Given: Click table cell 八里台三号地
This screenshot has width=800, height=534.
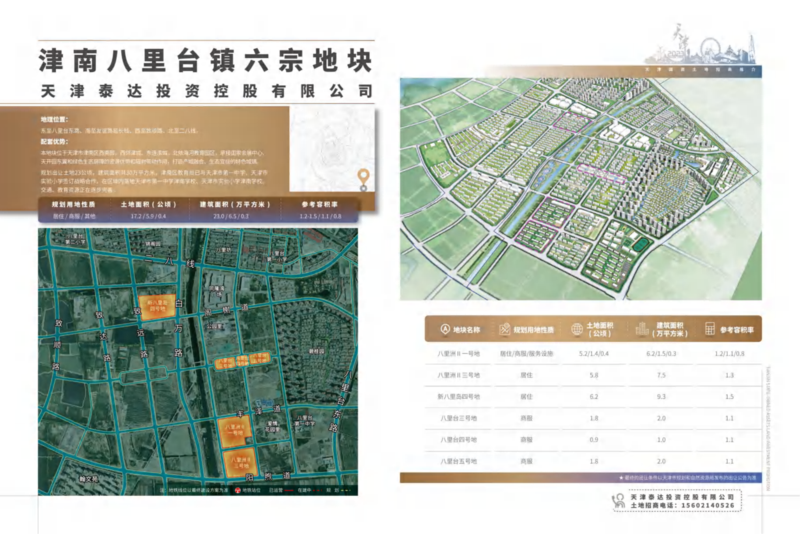Looking at the screenshot, I should tap(458, 418).
